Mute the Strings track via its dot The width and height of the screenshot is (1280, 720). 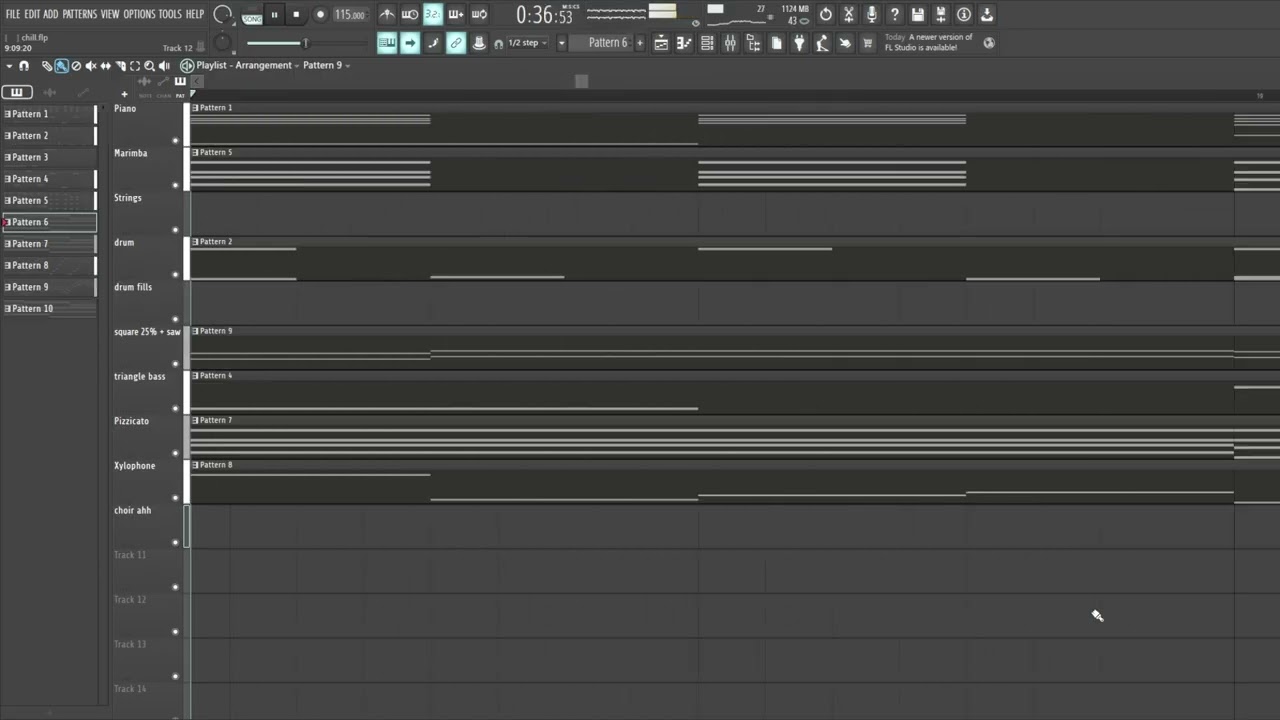pyautogui.click(x=175, y=230)
